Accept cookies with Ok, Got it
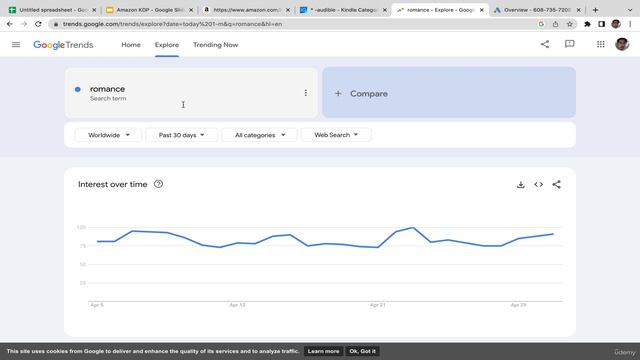Image resolution: width=640 pixels, height=360 pixels. tap(362, 351)
